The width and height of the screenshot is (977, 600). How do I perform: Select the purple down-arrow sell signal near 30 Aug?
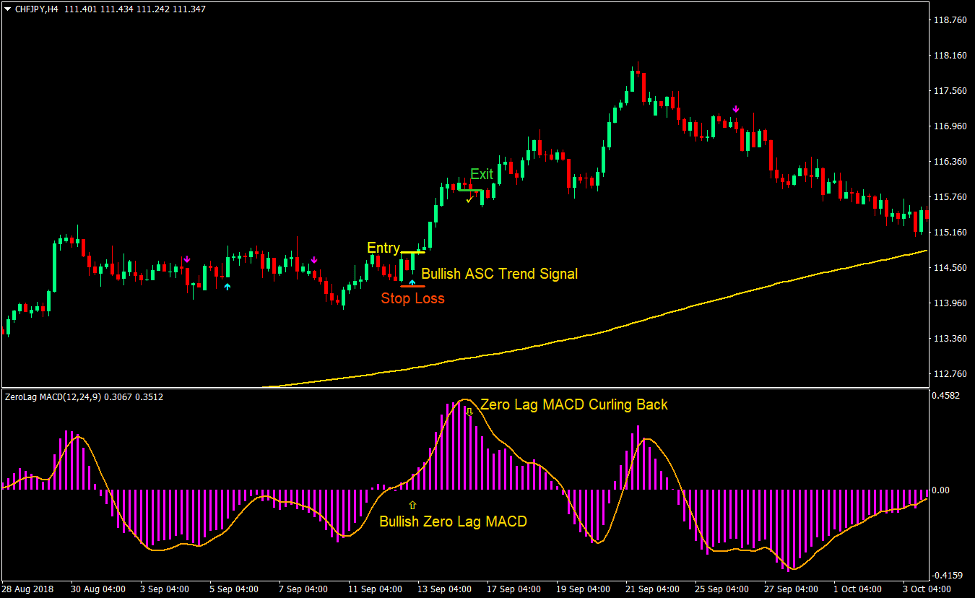click(x=187, y=259)
